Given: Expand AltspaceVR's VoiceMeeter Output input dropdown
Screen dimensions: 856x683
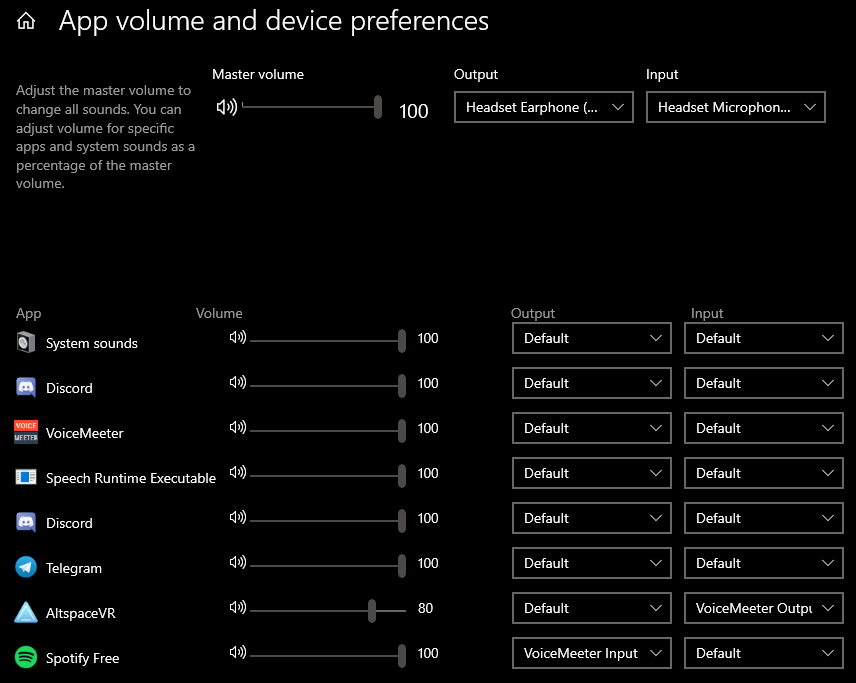Looking at the screenshot, I should tap(764, 608).
